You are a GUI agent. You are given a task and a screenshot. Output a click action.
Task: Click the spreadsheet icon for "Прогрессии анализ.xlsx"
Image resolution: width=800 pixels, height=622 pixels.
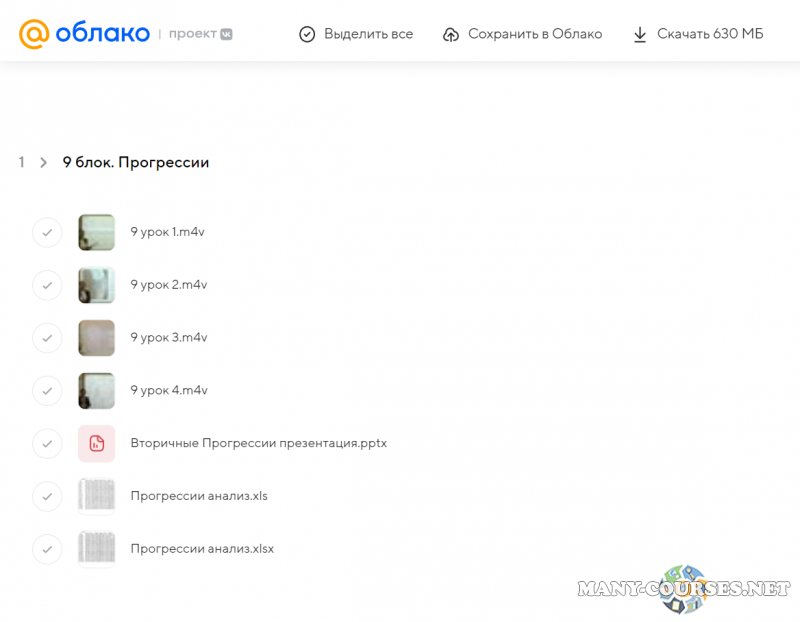point(96,549)
